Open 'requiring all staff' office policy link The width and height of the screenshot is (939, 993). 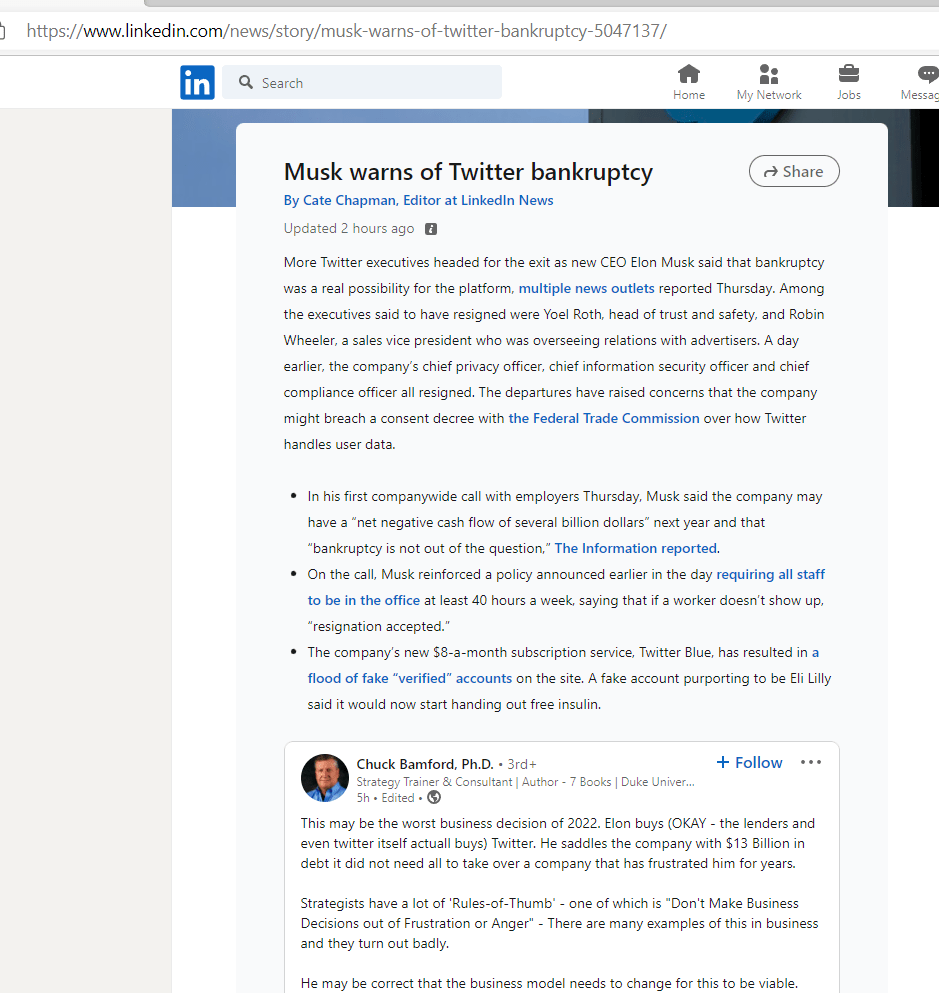770,575
